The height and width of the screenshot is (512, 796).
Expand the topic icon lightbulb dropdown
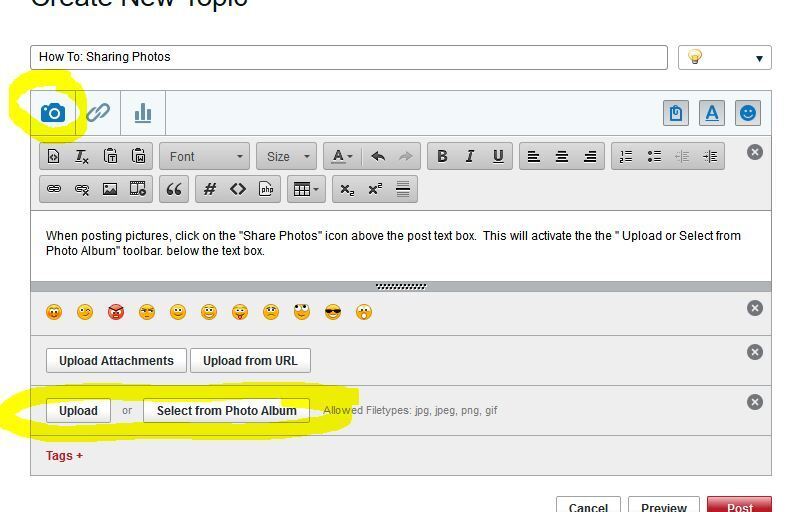(x=724, y=58)
